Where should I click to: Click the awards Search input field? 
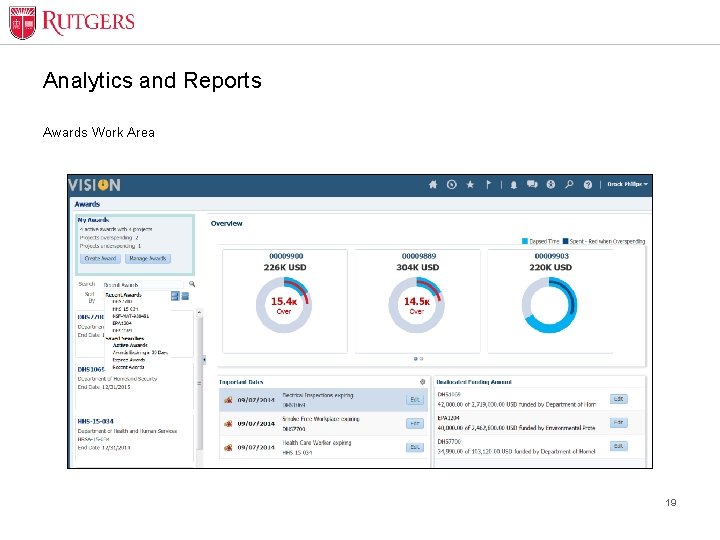coord(142,285)
